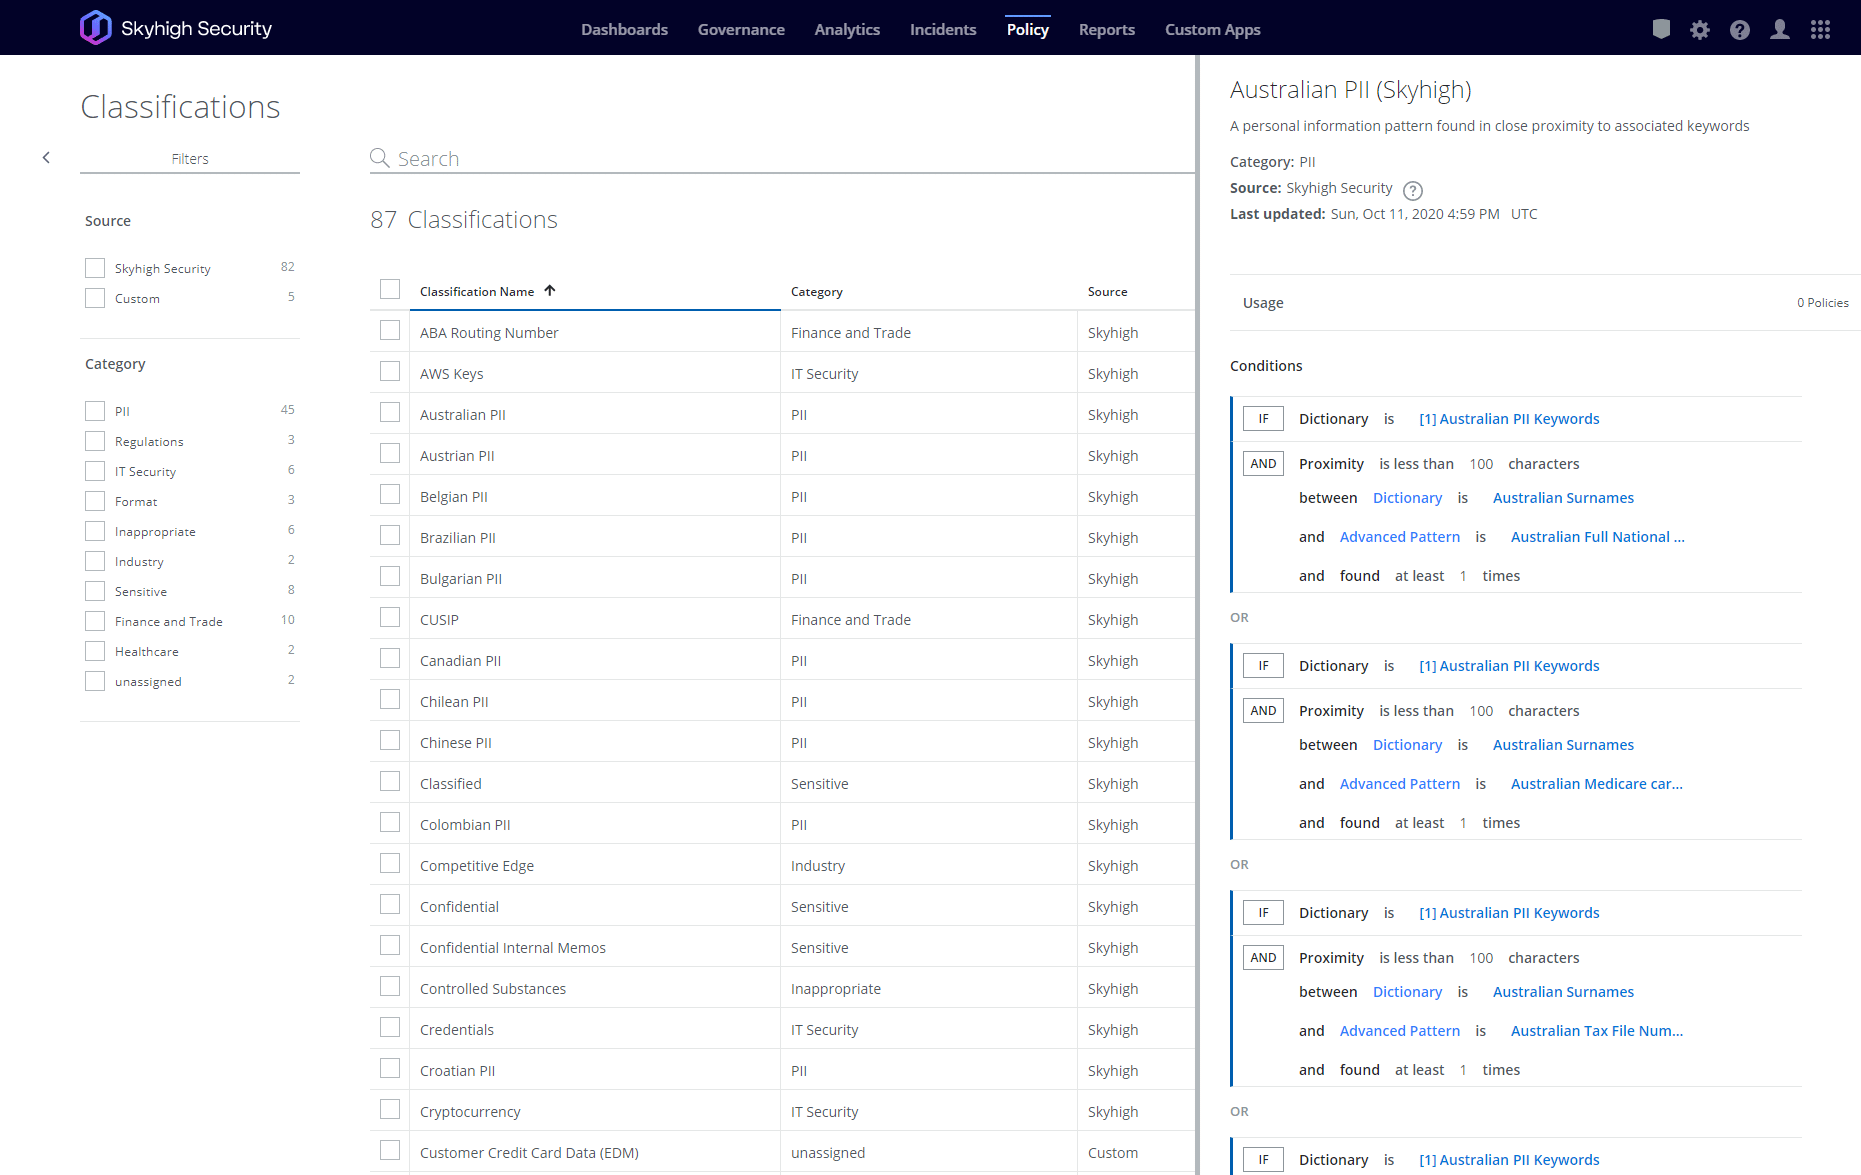Image resolution: width=1861 pixels, height=1175 pixels.
Task: Click the help icon next to Source field
Action: point(1413,191)
